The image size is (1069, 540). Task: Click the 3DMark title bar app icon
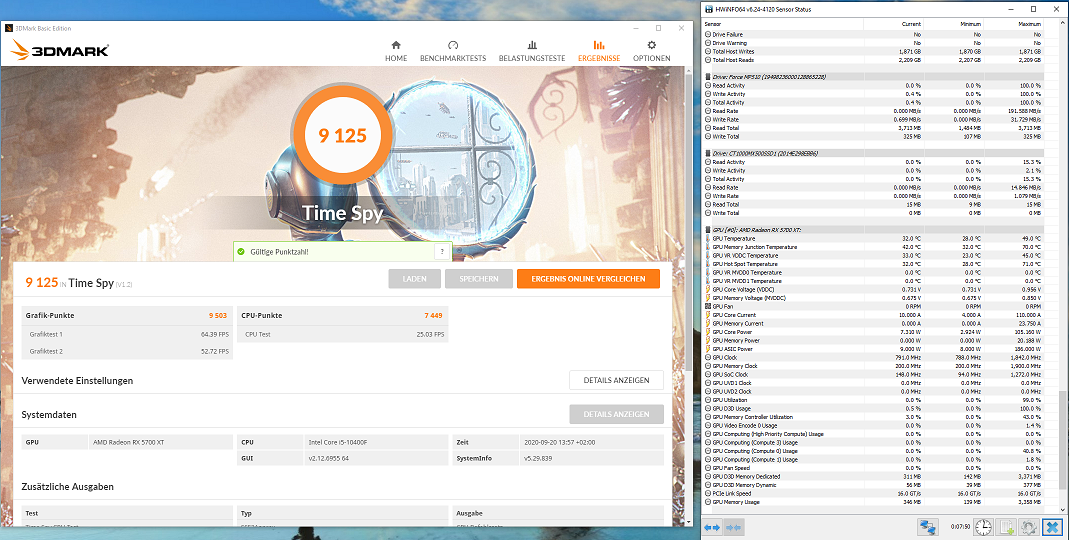pos(8,29)
